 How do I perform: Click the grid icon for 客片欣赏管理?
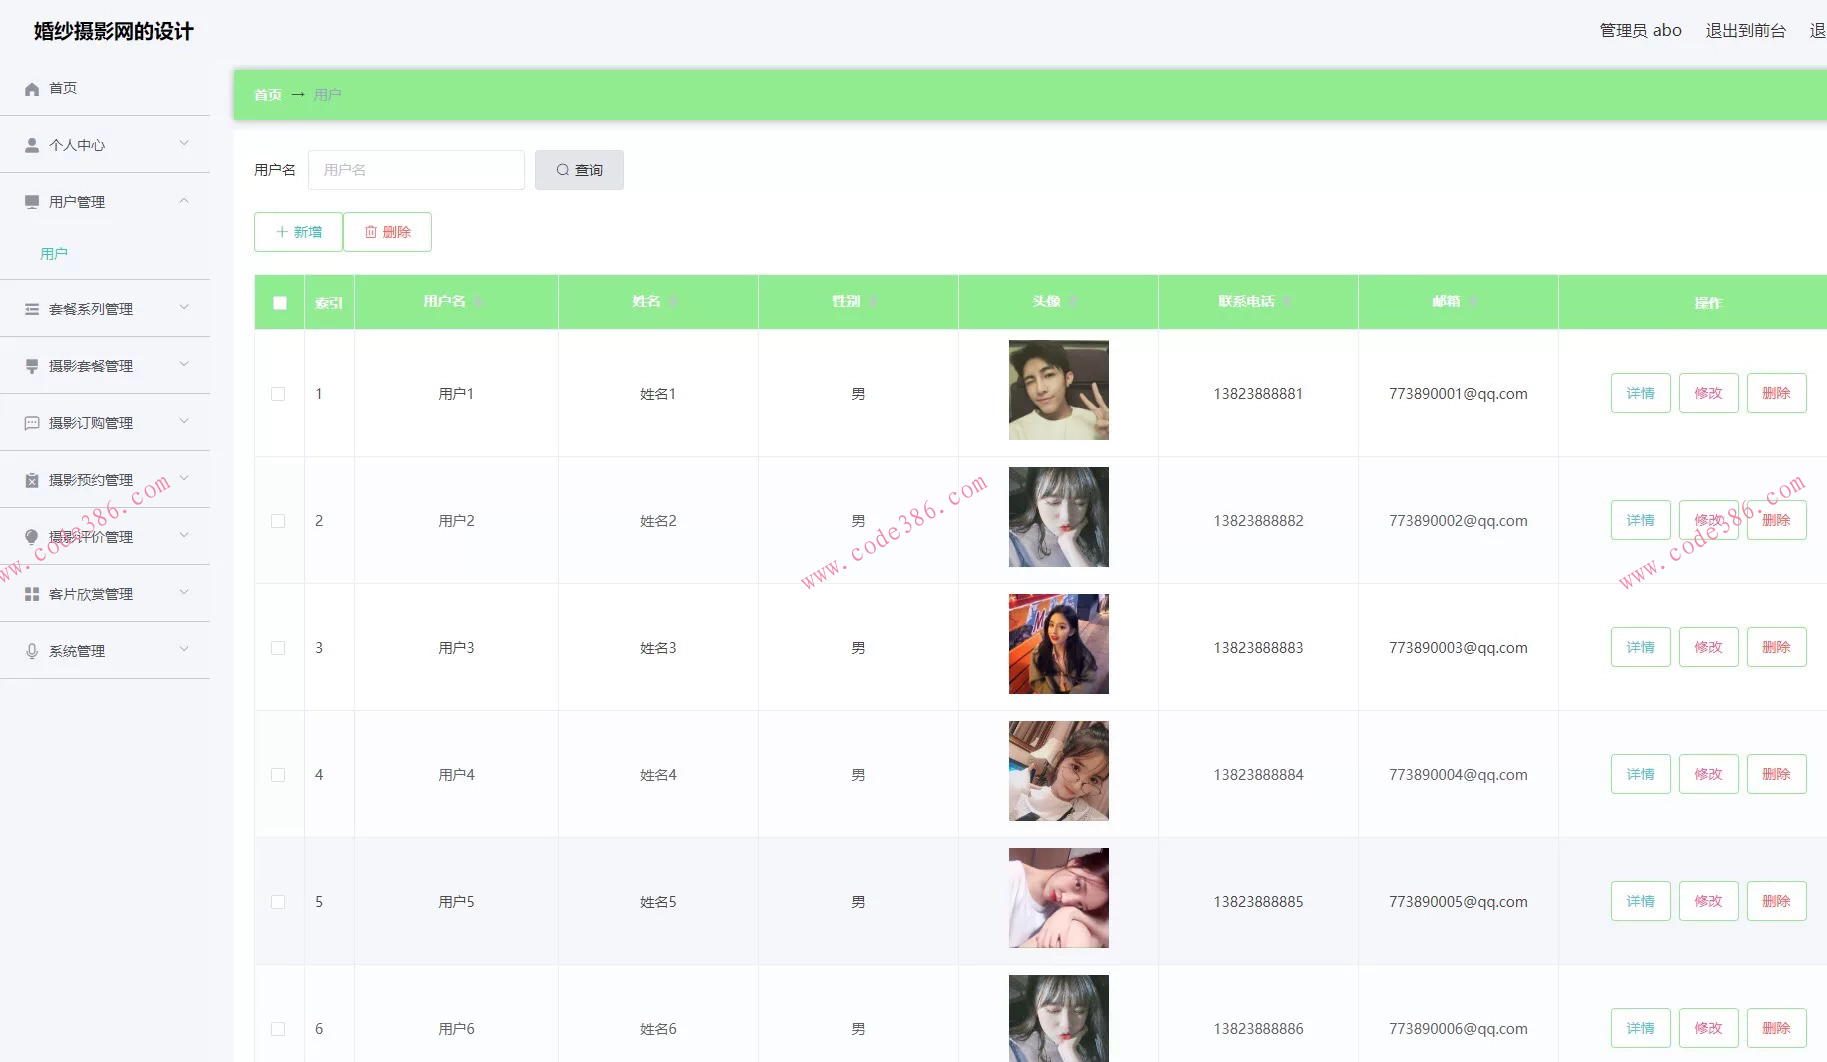(x=32, y=594)
